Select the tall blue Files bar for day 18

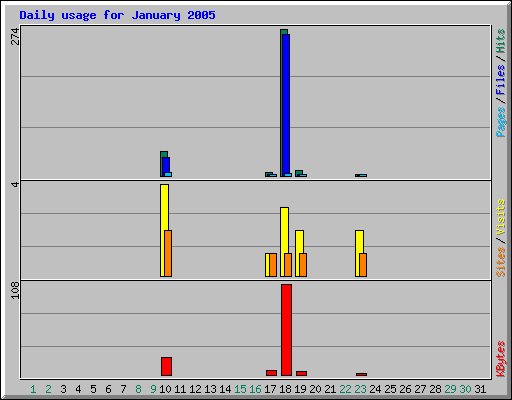pyautogui.click(x=286, y=105)
